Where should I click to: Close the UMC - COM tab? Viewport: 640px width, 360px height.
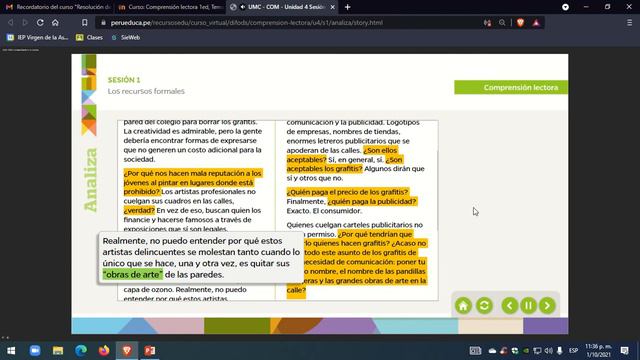point(333,7)
